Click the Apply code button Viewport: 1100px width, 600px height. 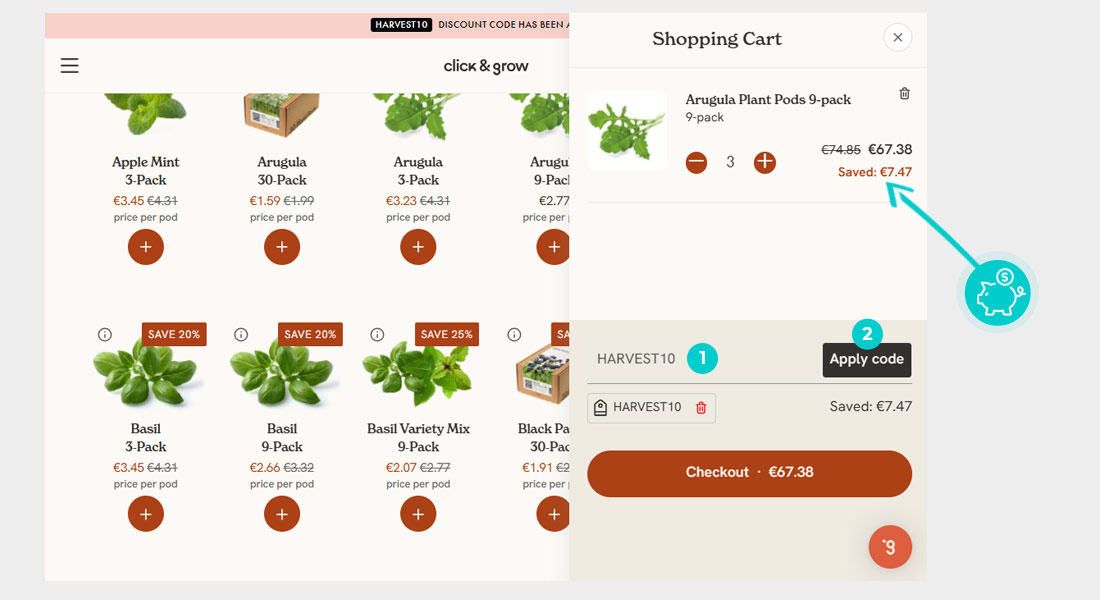866,360
